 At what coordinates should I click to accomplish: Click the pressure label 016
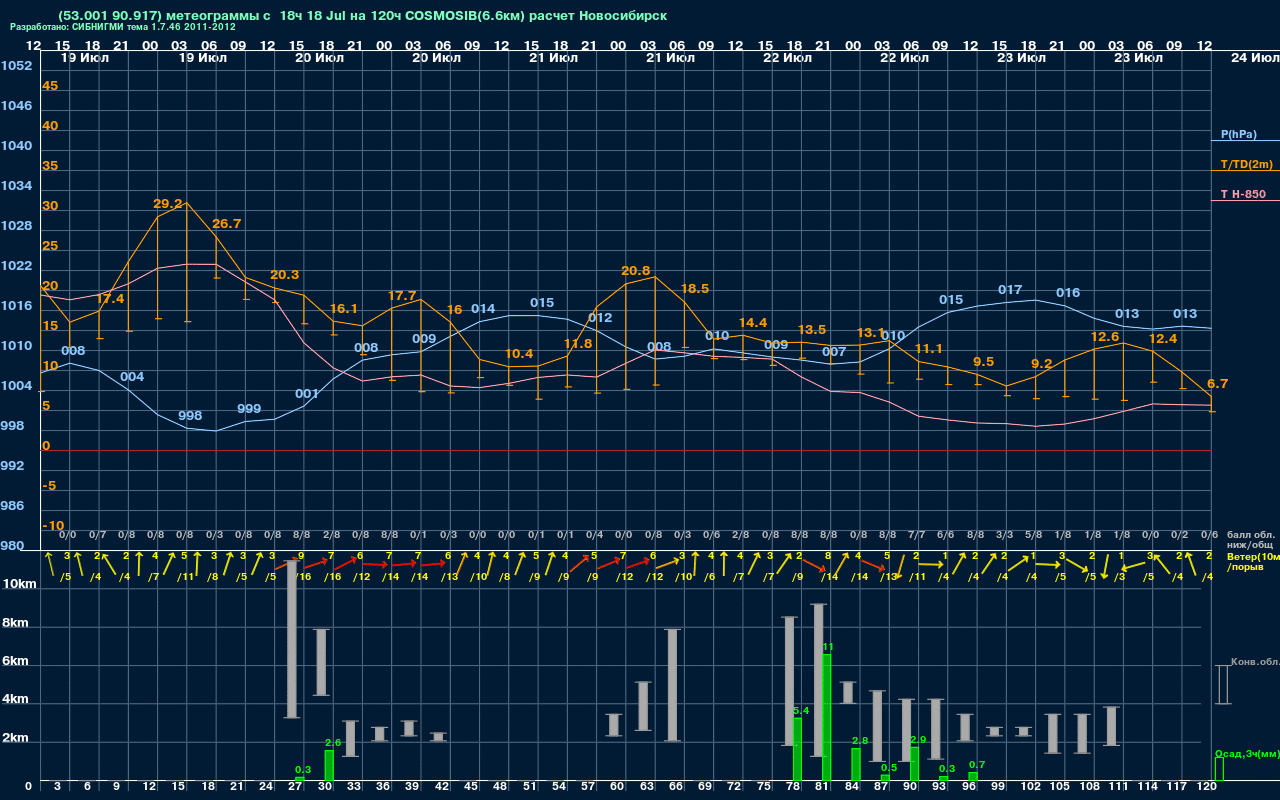(x=1068, y=293)
